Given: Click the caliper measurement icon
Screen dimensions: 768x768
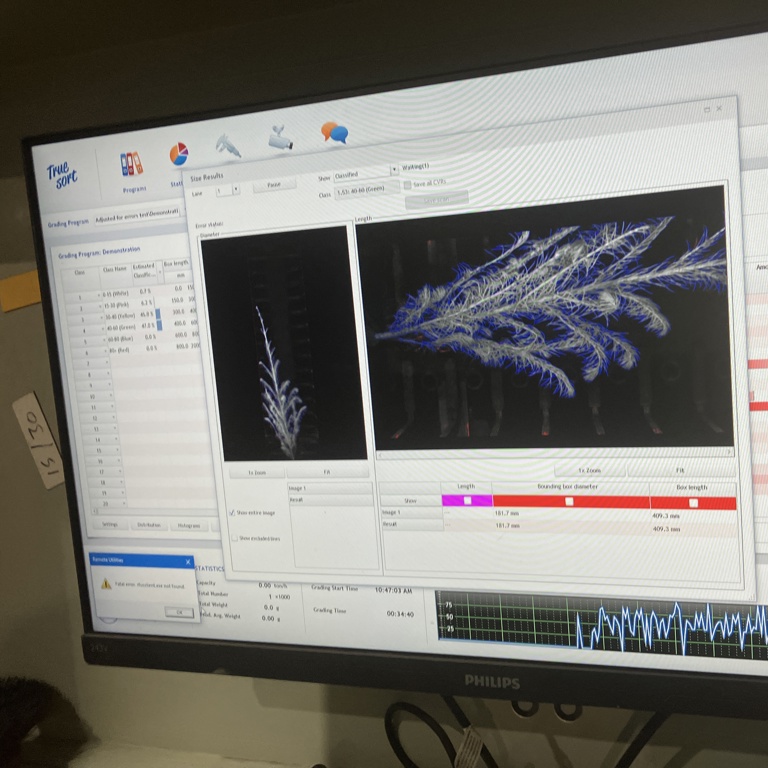Looking at the screenshot, I should [x=228, y=146].
